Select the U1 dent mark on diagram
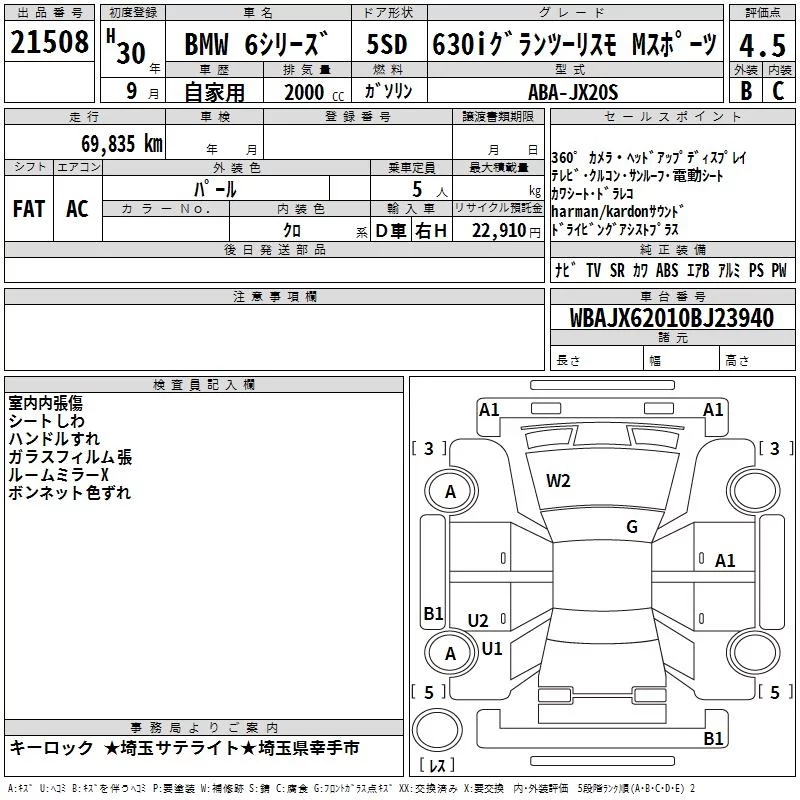800x800 pixels. click(x=492, y=648)
